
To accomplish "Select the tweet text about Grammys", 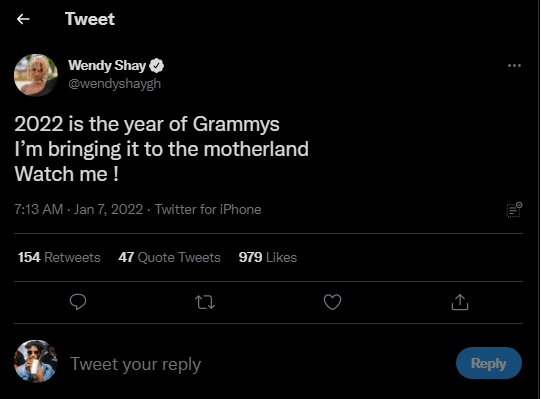I will coord(161,149).
